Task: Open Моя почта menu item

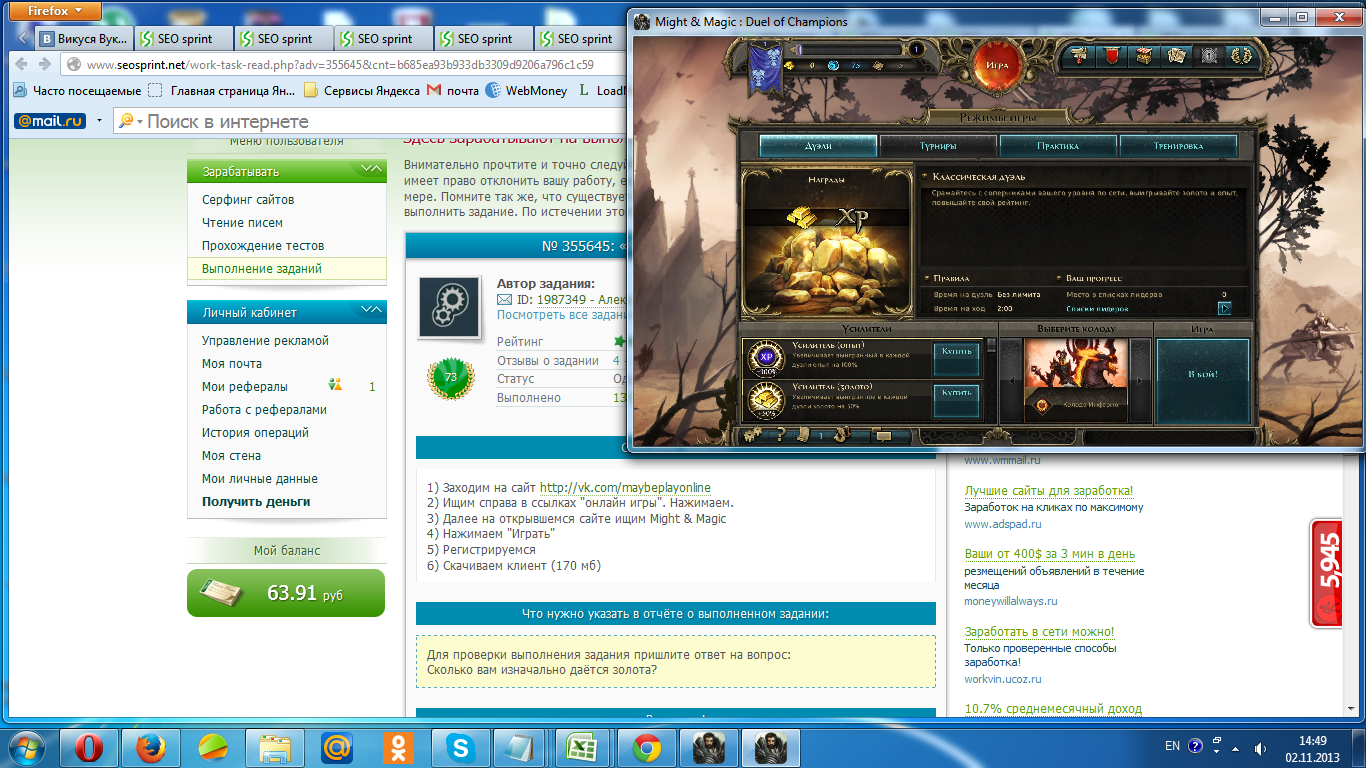Action: coord(232,364)
